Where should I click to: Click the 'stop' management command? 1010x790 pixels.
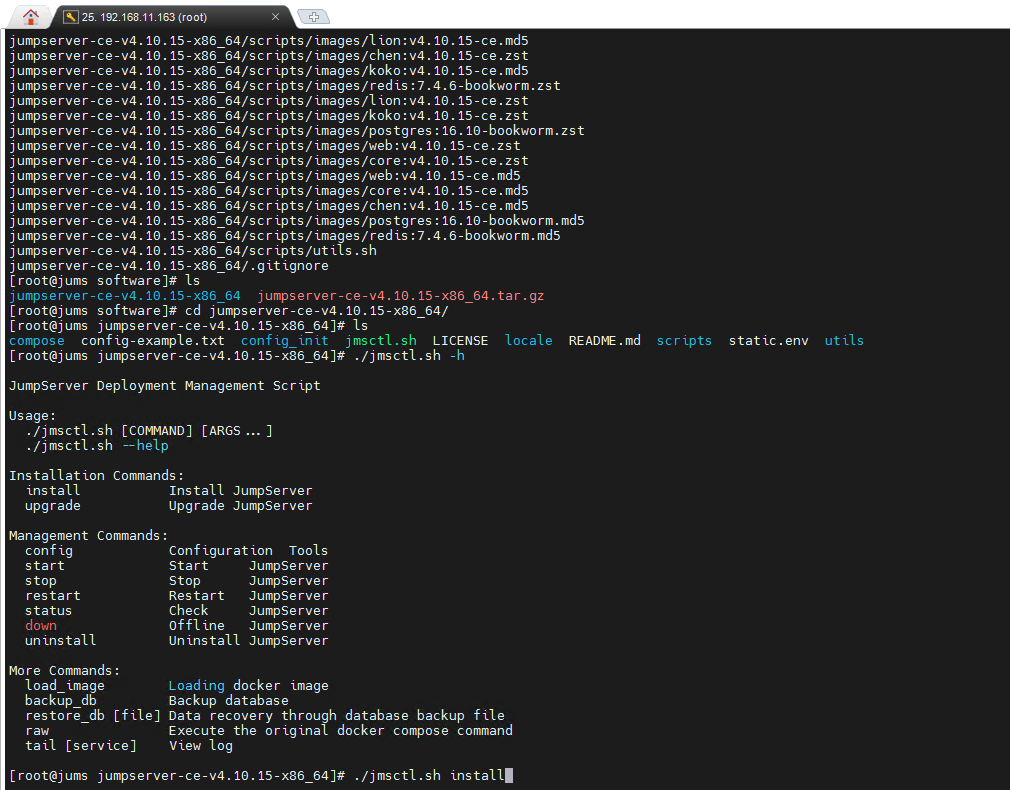click(x=41, y=581)
